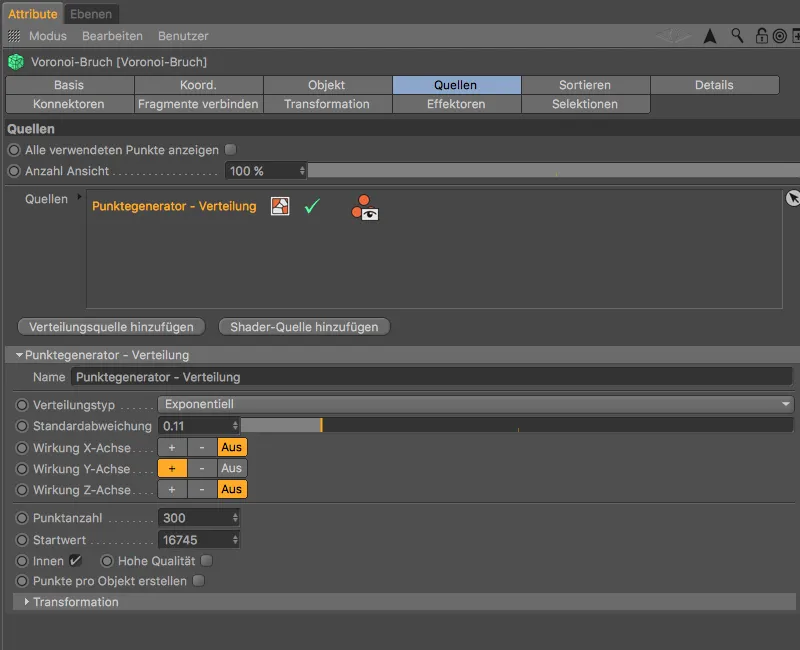
Task: Click the Anzahl Ansicht stepper arrows
Action: (x=302, y=171)
